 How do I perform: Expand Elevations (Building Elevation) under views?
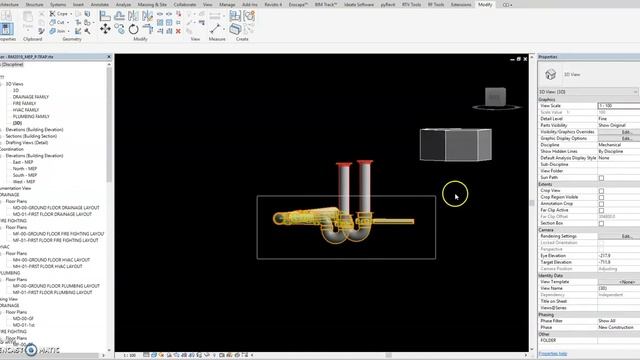point(1,130)
